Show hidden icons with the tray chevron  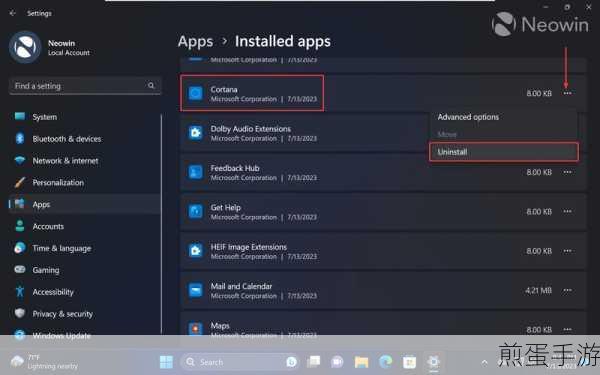[x=484, y=362]
